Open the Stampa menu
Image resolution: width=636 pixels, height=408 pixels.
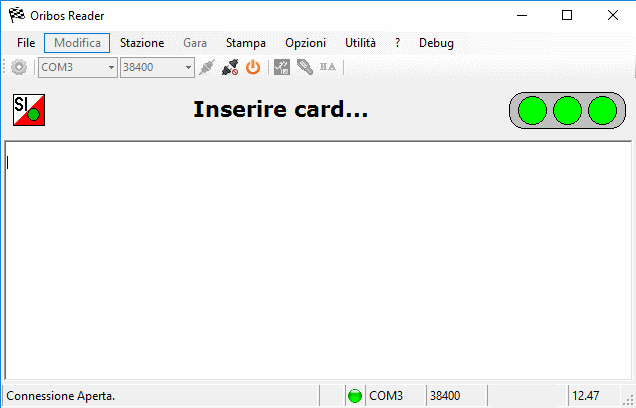click(246, 43)
